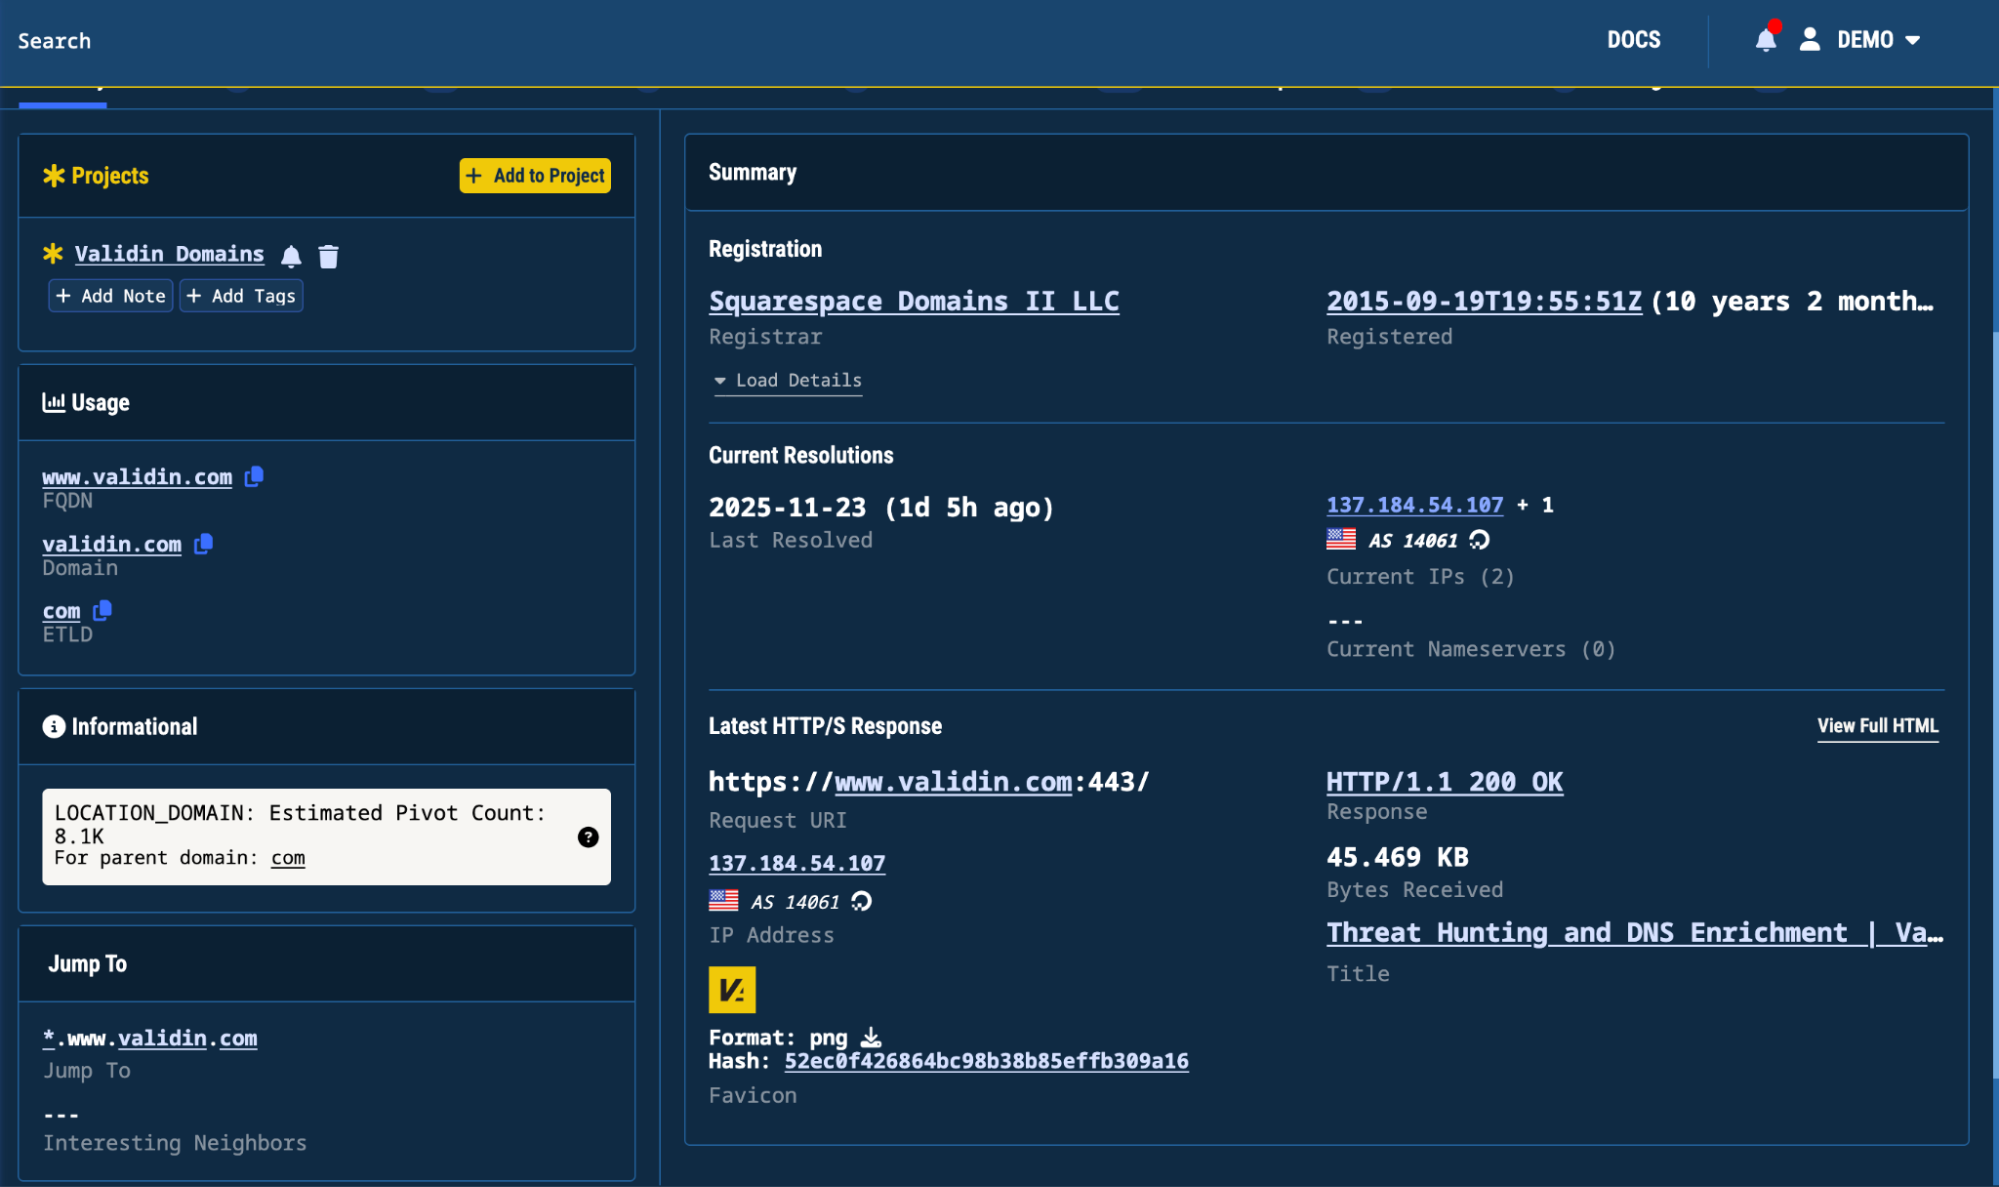This screenshot has width=1999, height=1187.
Task: Toggle alert bell for Validin Domains project
Action: (291, 256)
